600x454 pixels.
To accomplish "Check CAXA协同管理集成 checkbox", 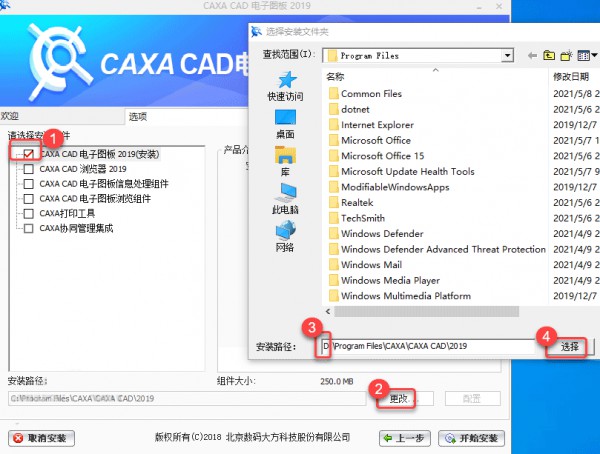I will [x=29, y=229].
